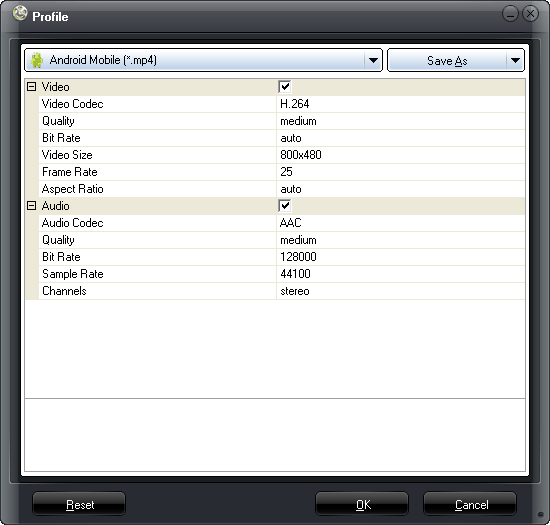Collapse the Audio section
Image resolution: width=550 pixels, height=525 pixels.
32,206
